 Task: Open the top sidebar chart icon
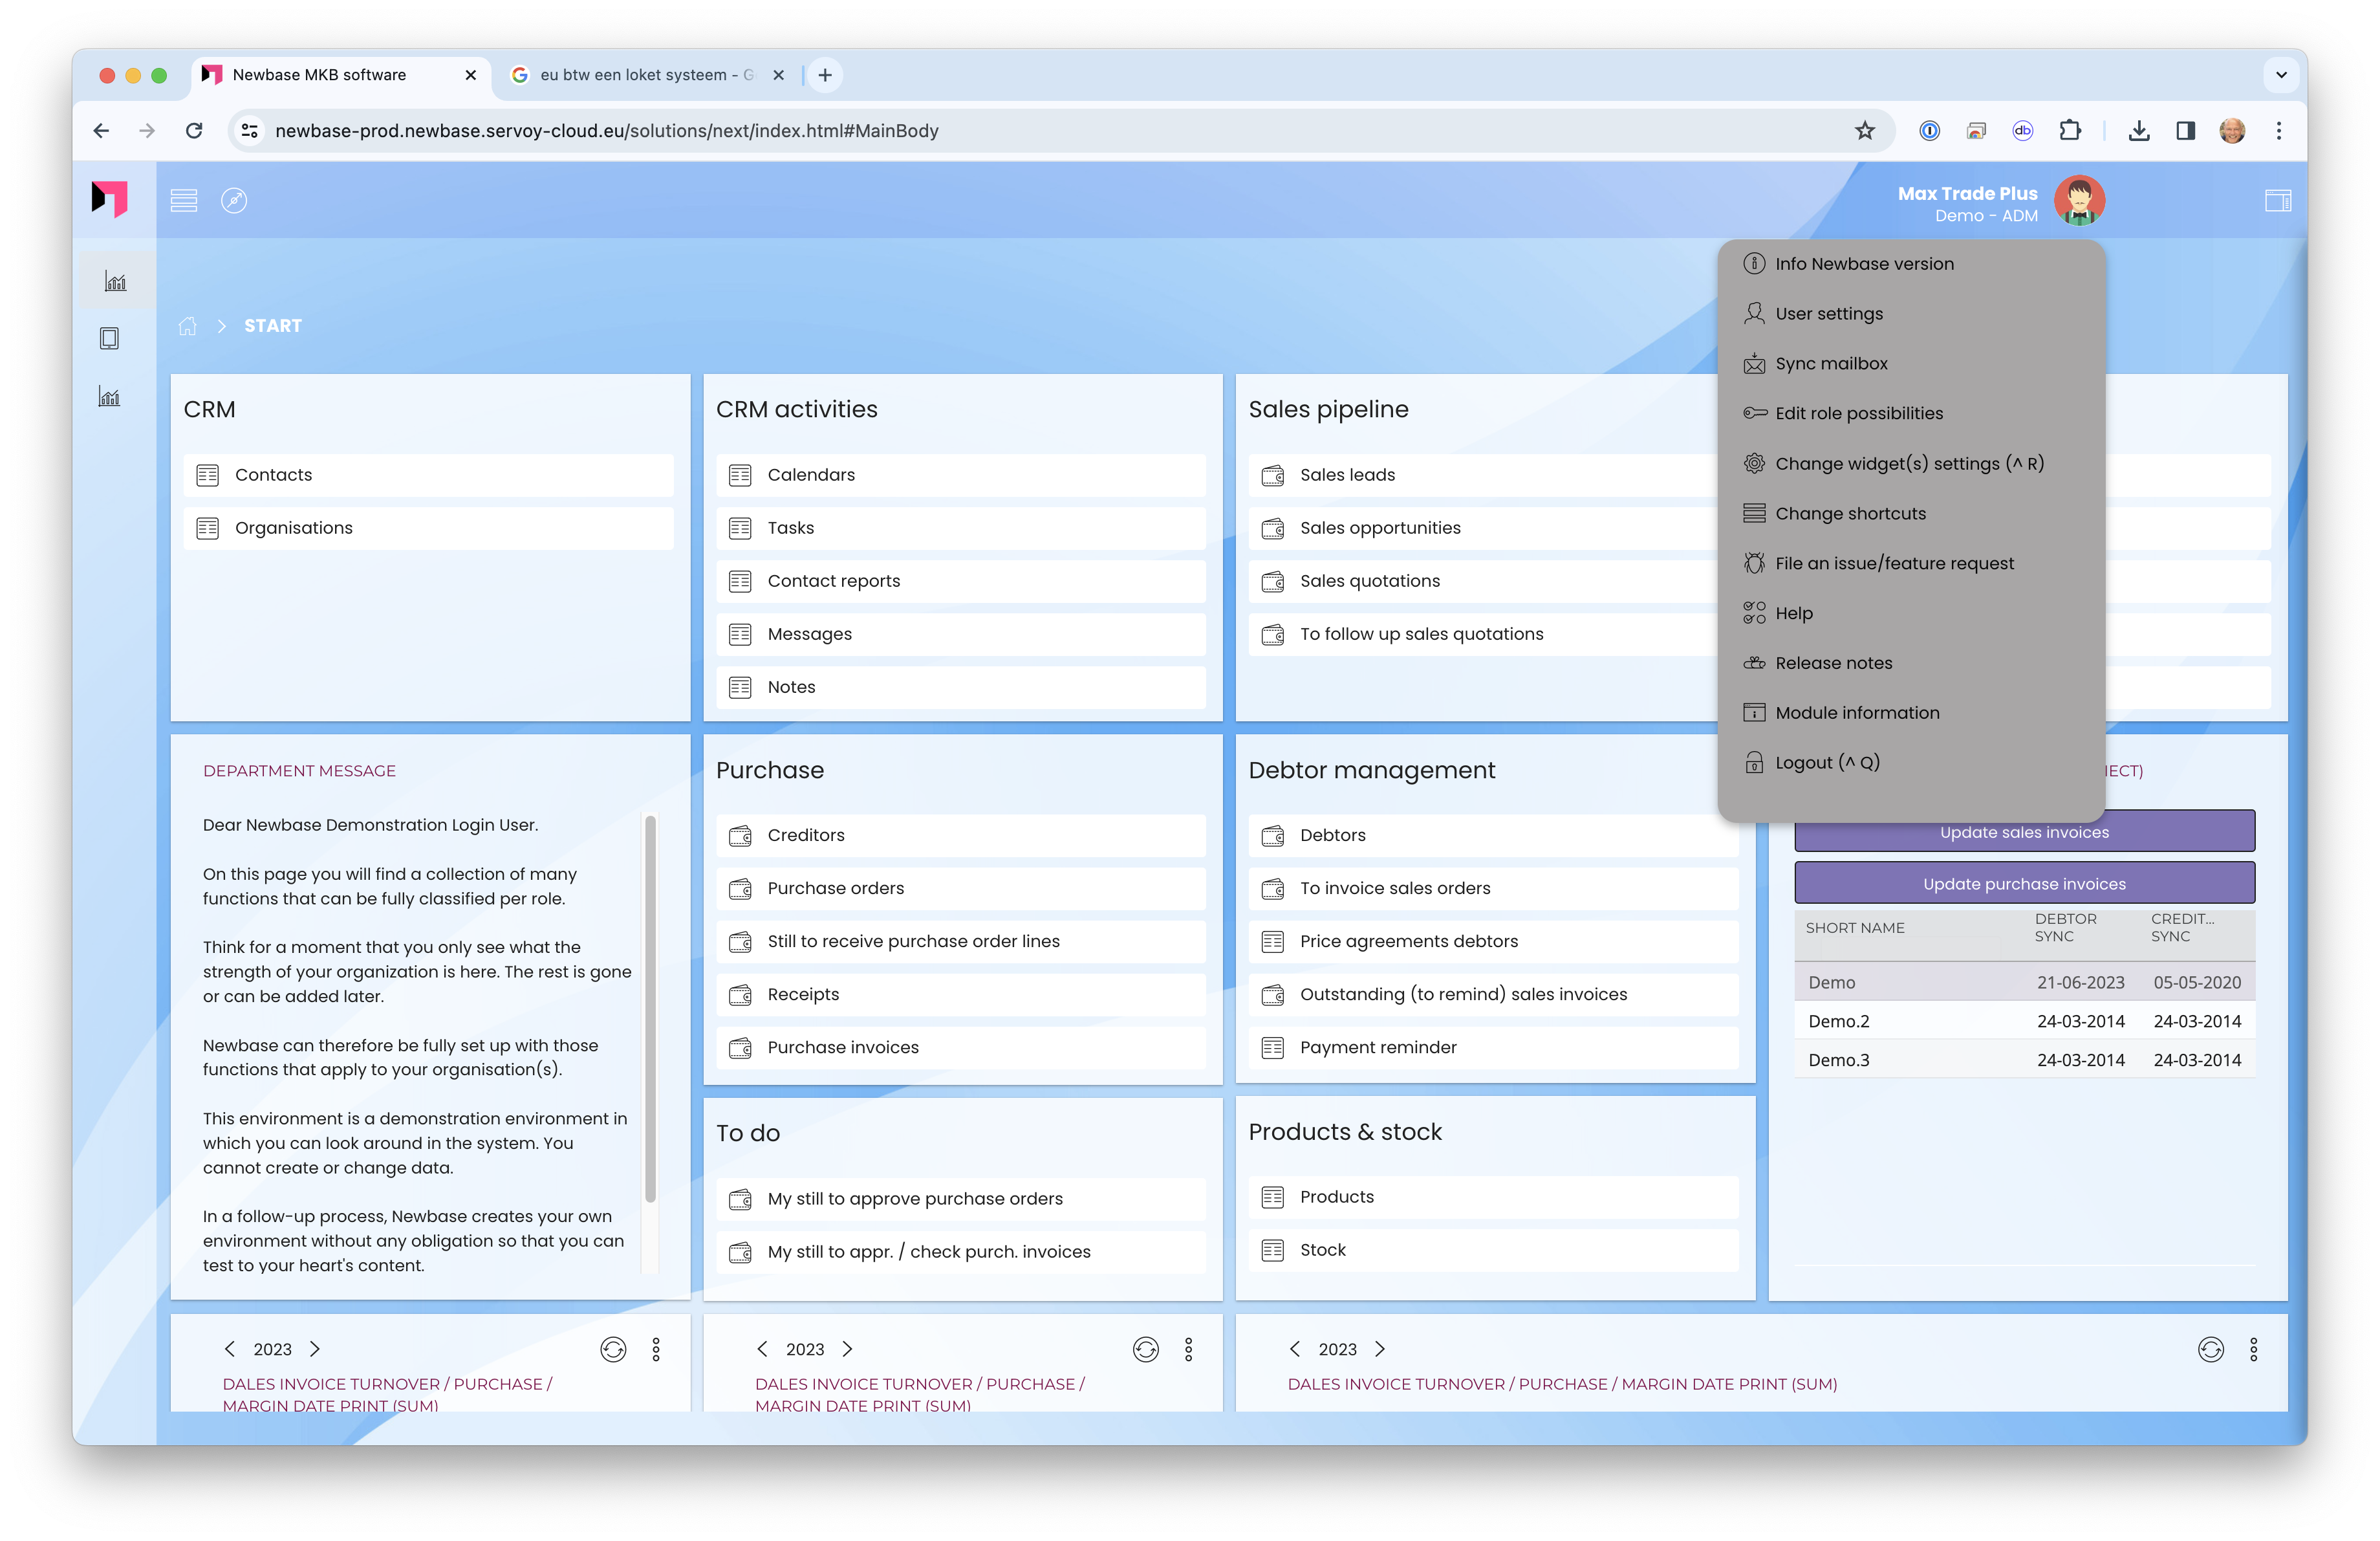click(x=116, y=282)
